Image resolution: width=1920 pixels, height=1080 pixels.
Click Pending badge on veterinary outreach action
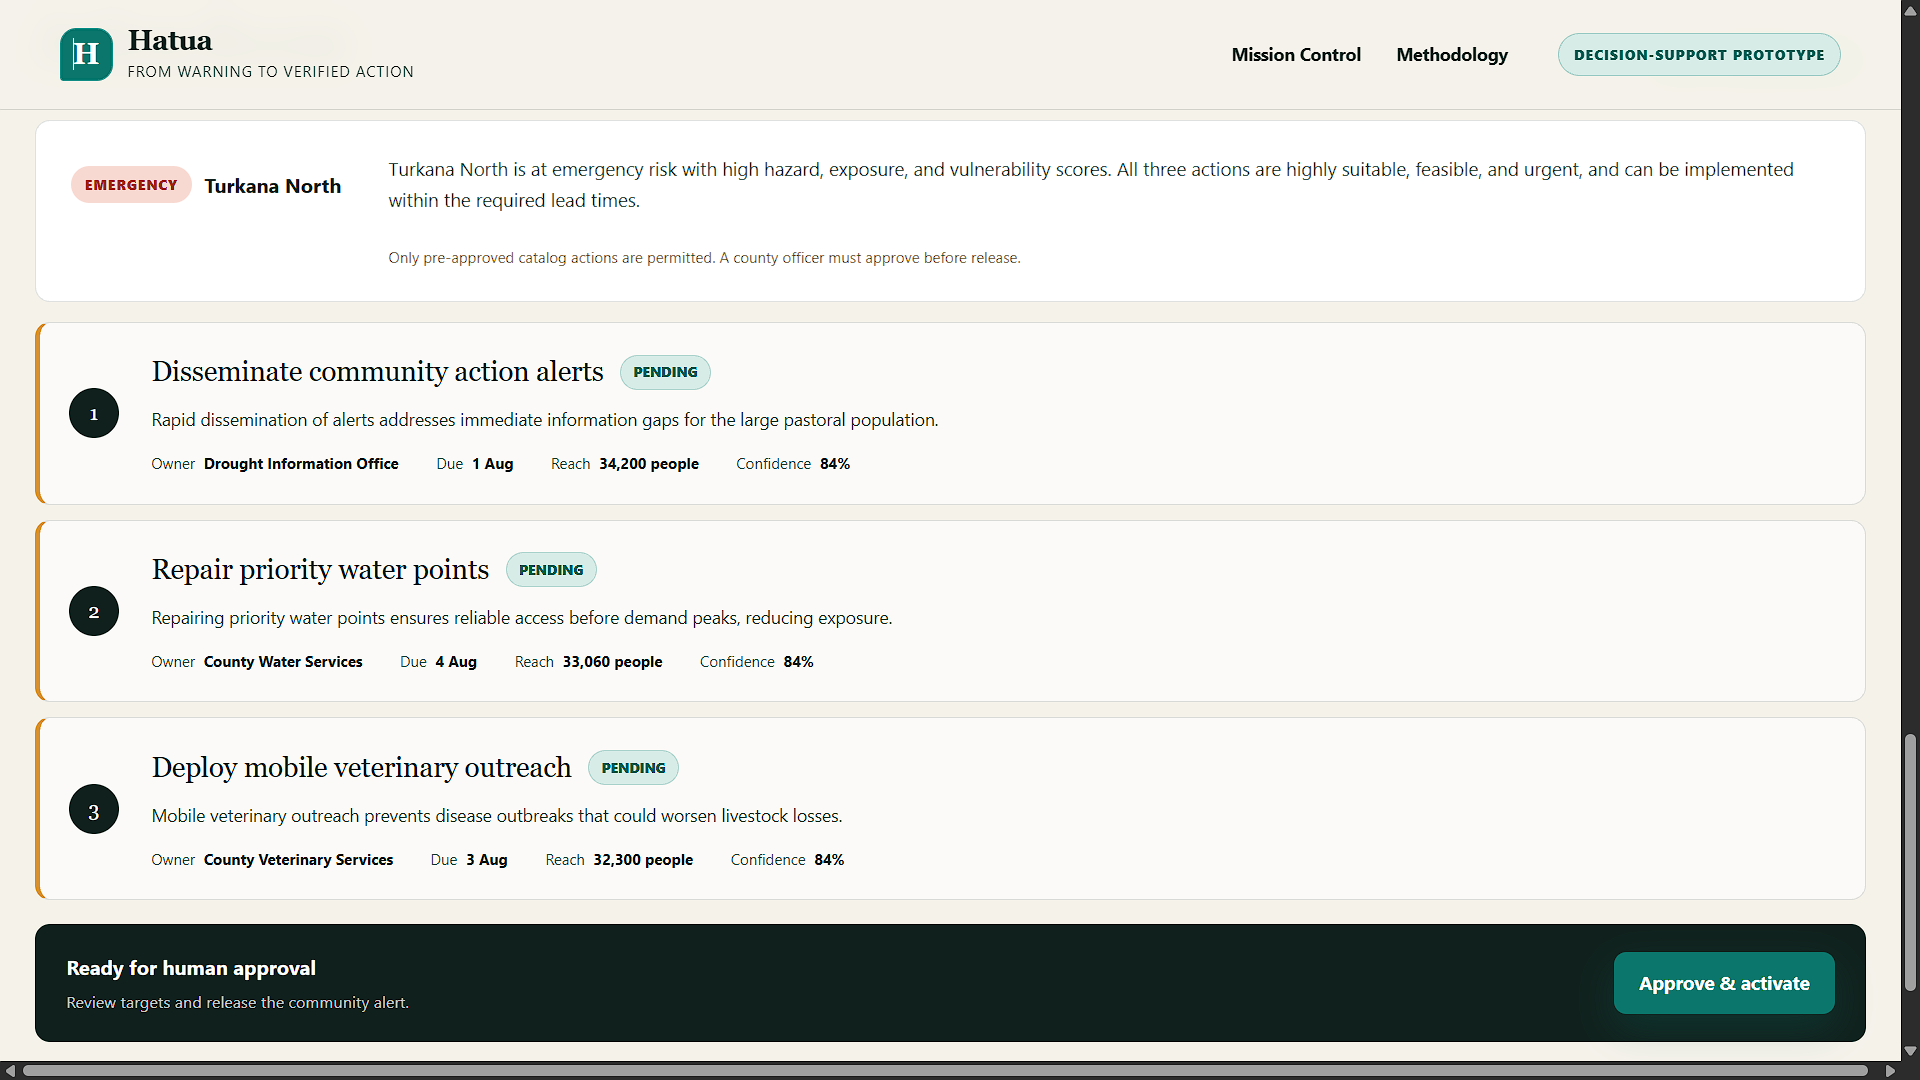(x=633, y=768)
